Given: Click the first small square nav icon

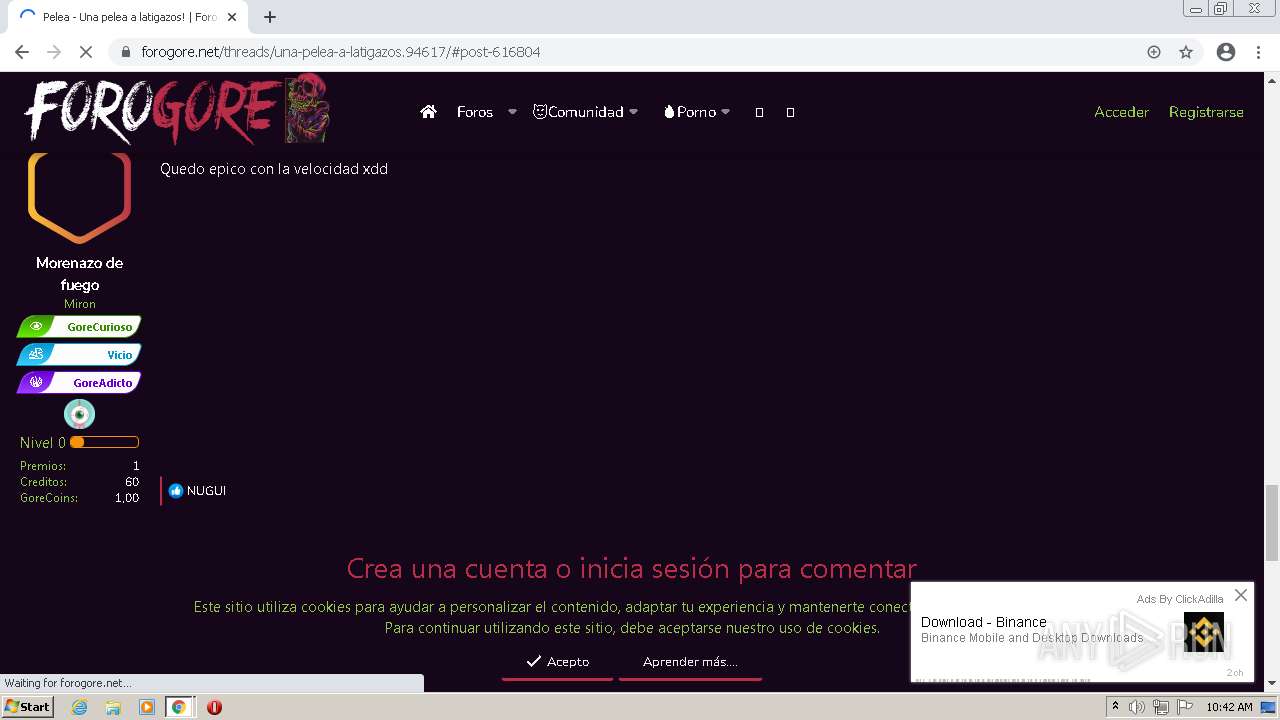Looking at the screenshot, I should [759, 112].
